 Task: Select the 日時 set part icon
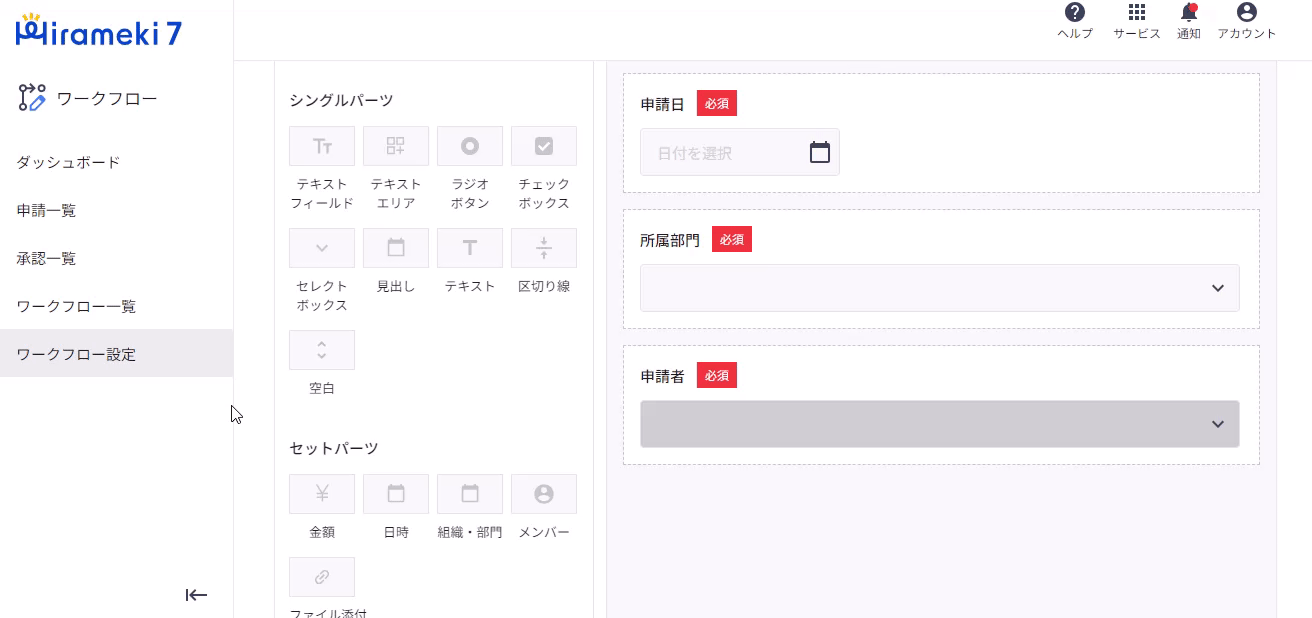(396, 494)
